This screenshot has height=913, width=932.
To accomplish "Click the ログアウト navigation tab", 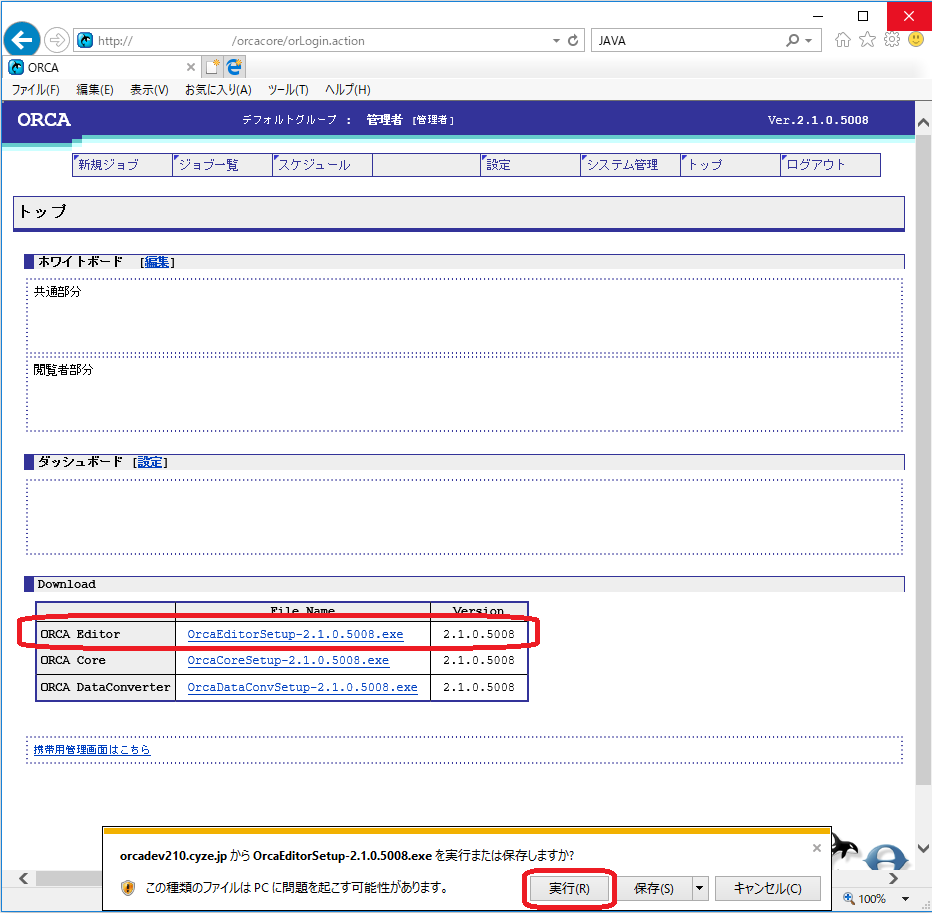I will pos(830,165).
